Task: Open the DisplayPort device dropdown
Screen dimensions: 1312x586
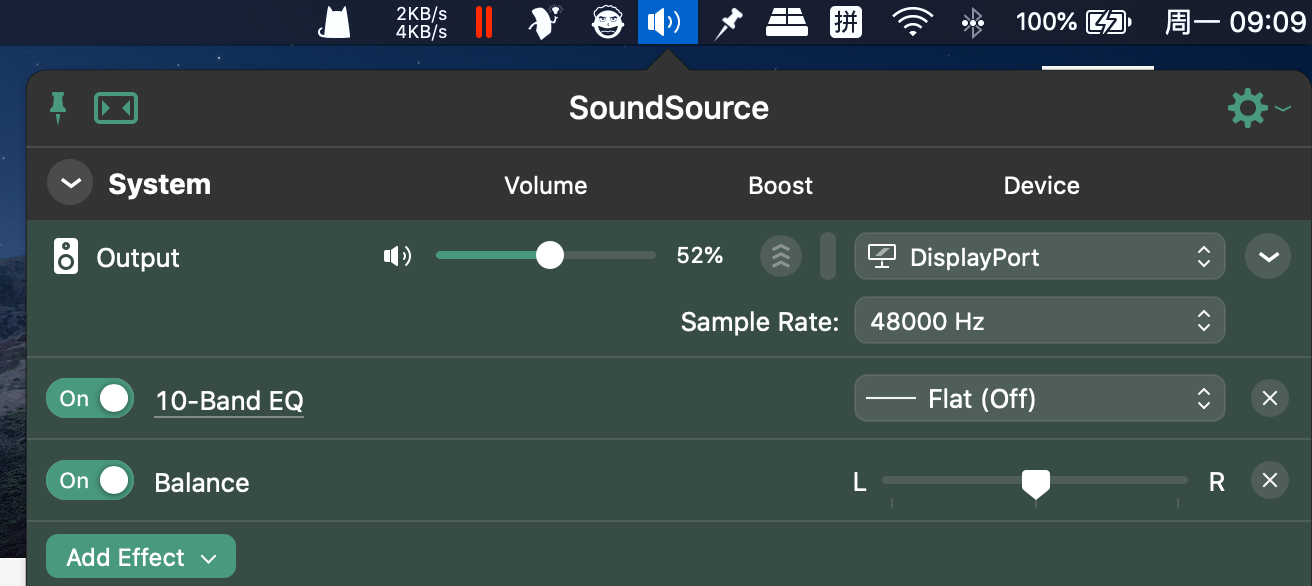Action: click(1040, 257)
